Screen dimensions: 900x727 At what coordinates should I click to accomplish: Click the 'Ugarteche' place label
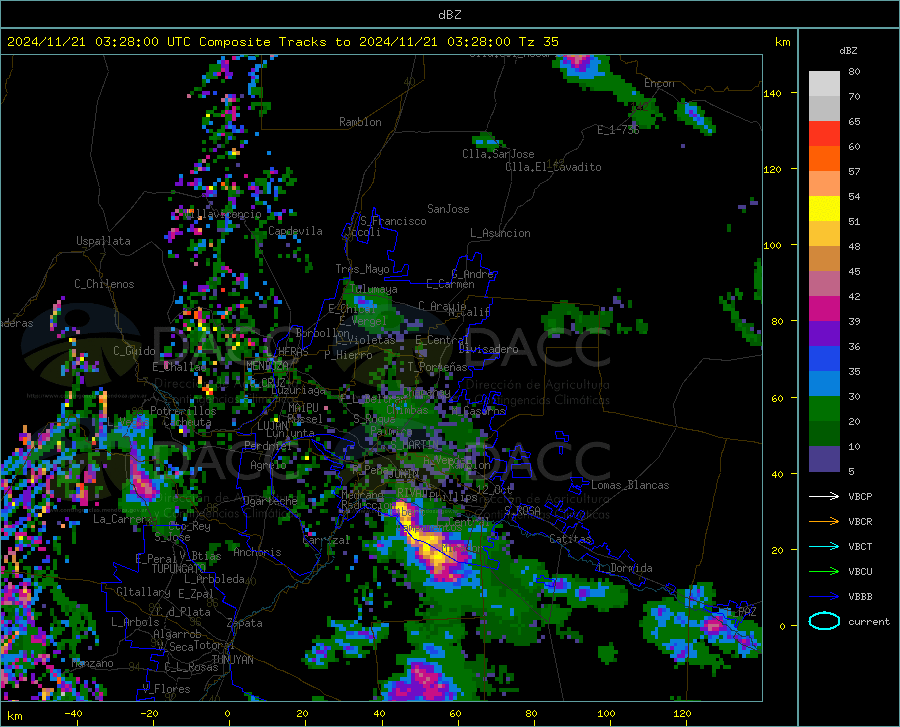point(270,500)
